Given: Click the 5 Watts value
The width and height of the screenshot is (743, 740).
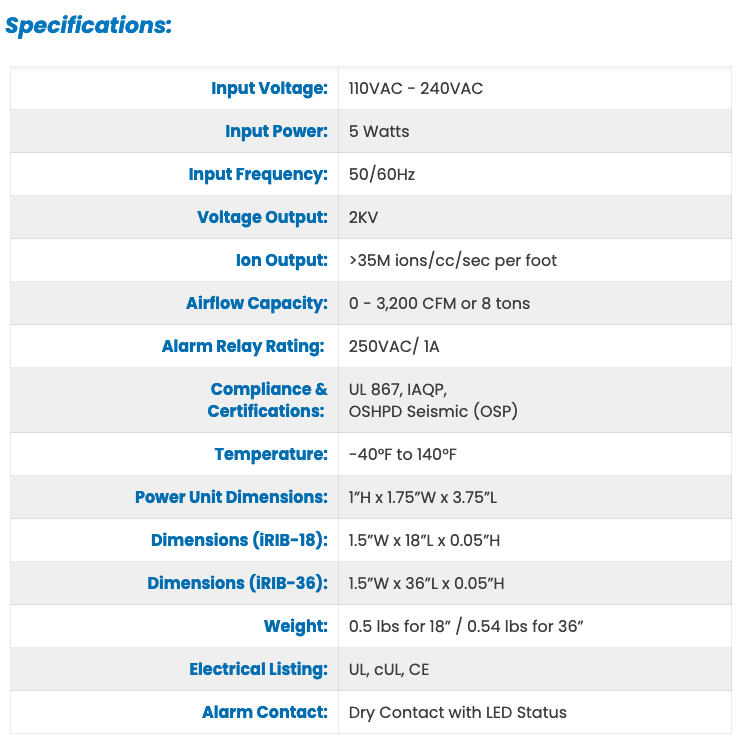Looking at the screenshot, I should coord(379,131).
